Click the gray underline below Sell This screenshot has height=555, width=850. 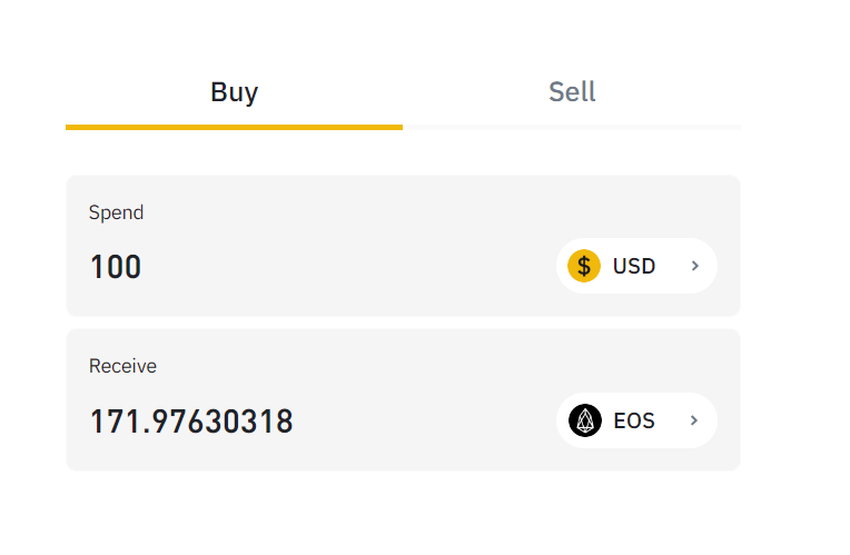[x=572, y=127]
